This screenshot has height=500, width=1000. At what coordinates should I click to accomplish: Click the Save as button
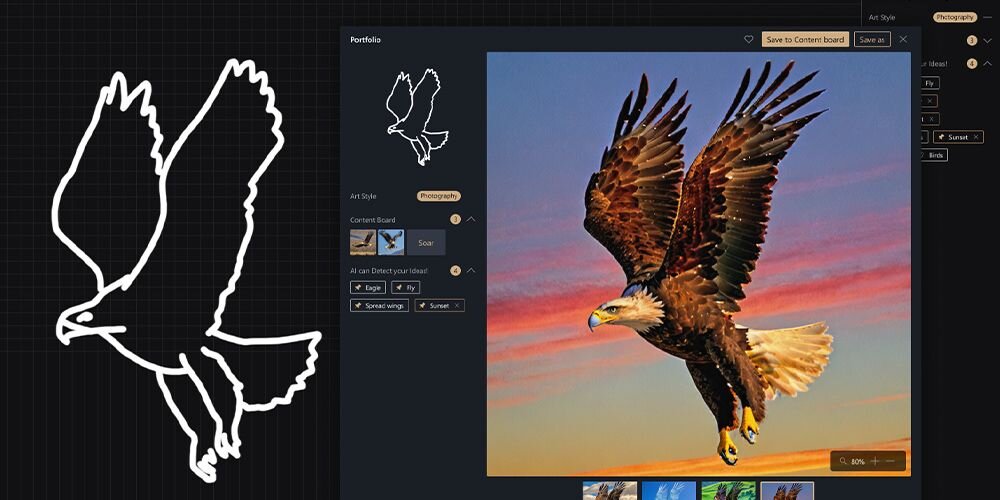(872, 40)
